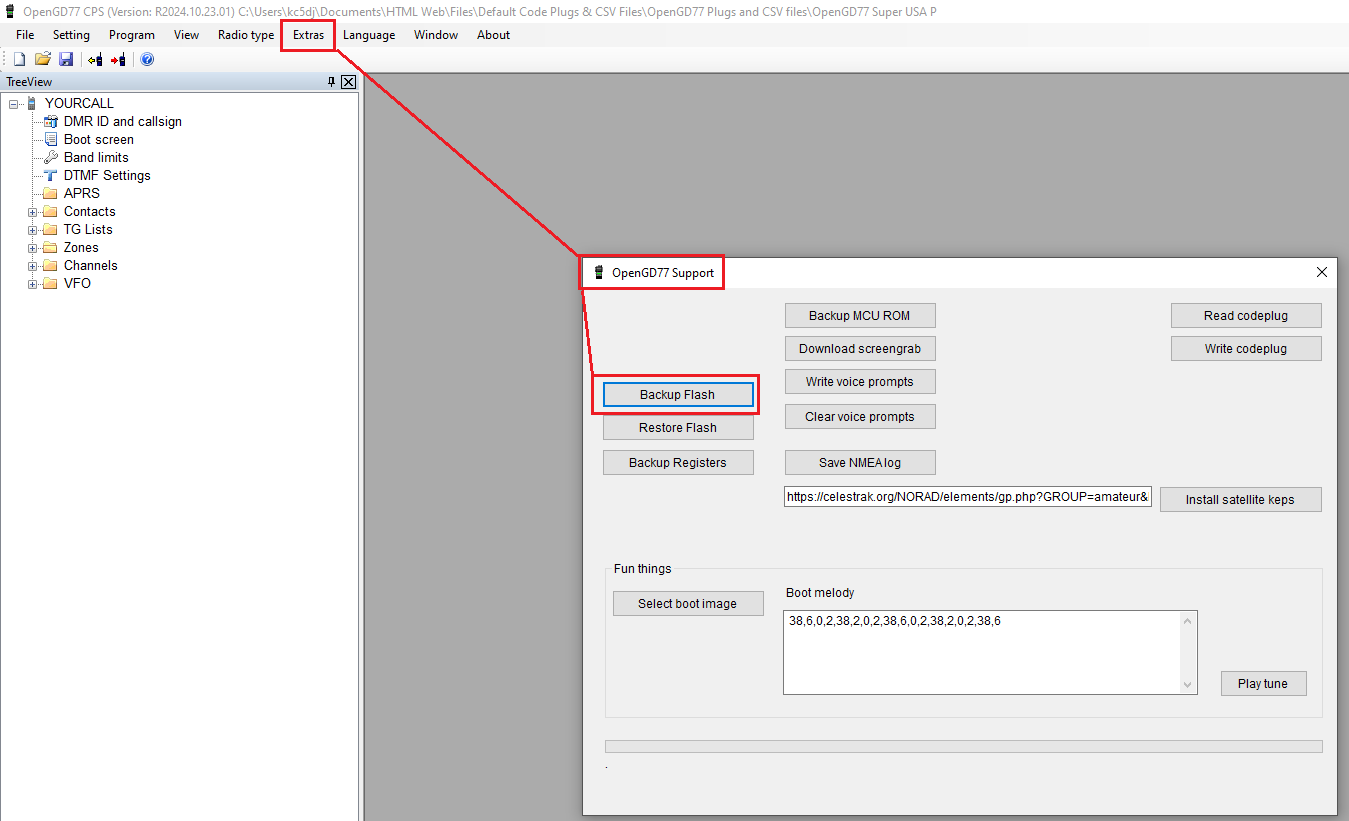Click the Write voice prompts button
The image size is (1349, 821).
click(x=860, y=382)
